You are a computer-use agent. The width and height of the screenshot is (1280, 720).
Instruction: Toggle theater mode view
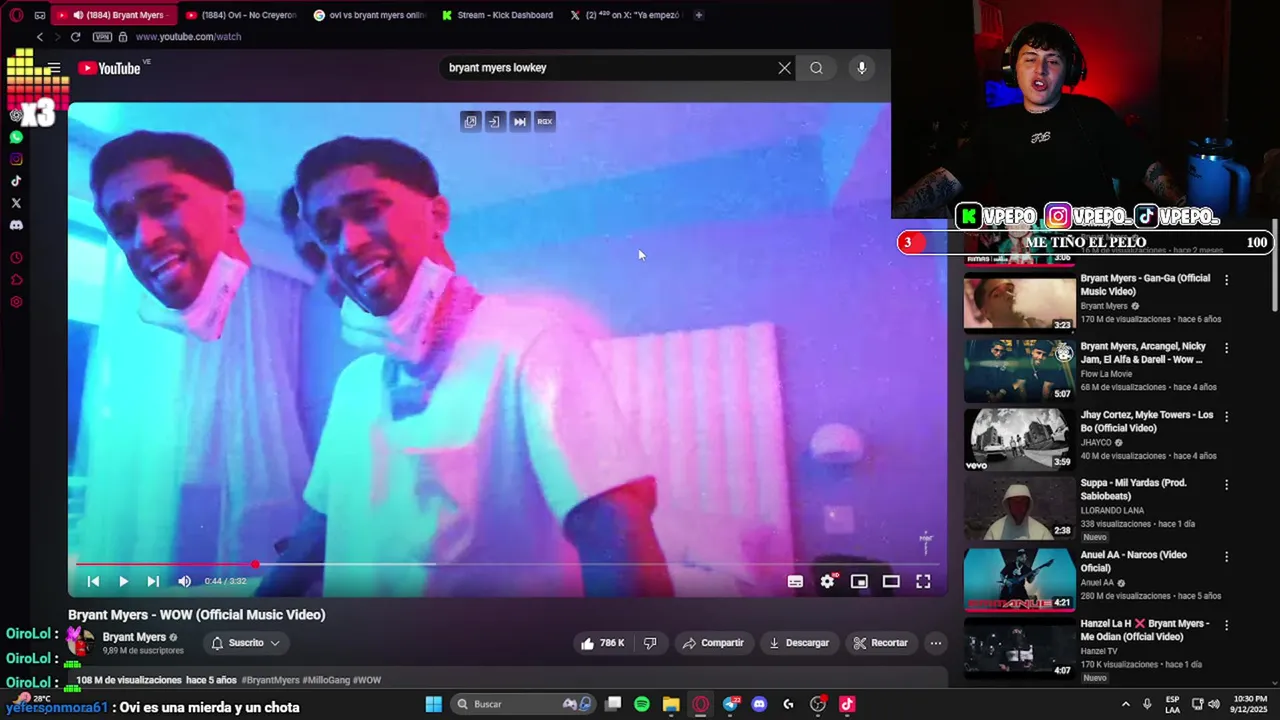(891, 581)
